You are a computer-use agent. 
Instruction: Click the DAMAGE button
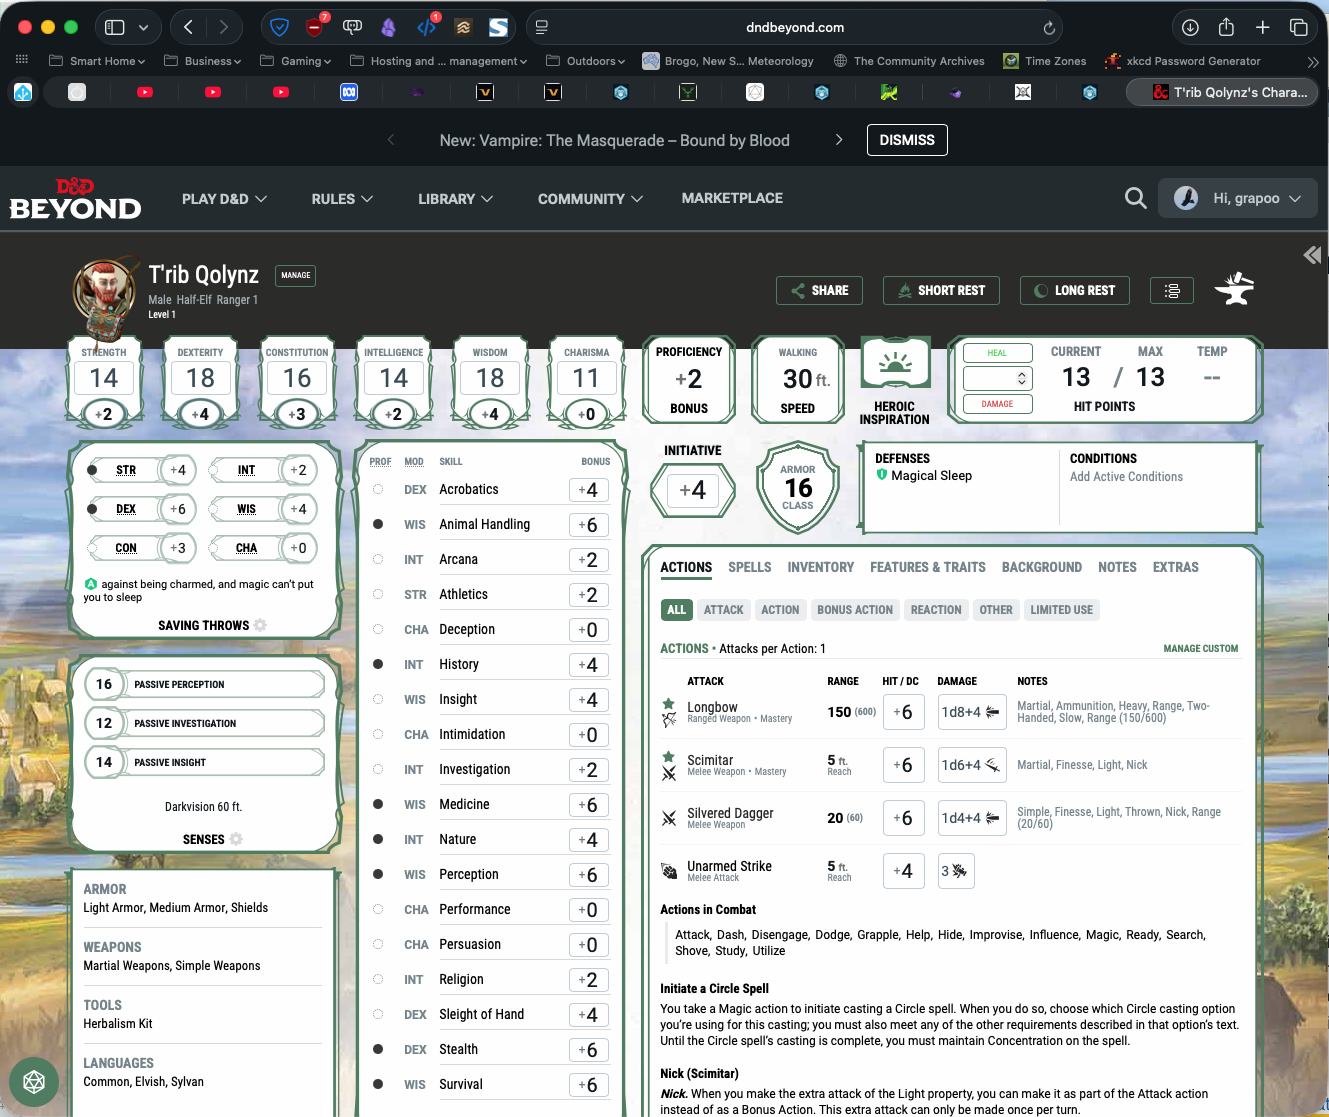[997, 404]
